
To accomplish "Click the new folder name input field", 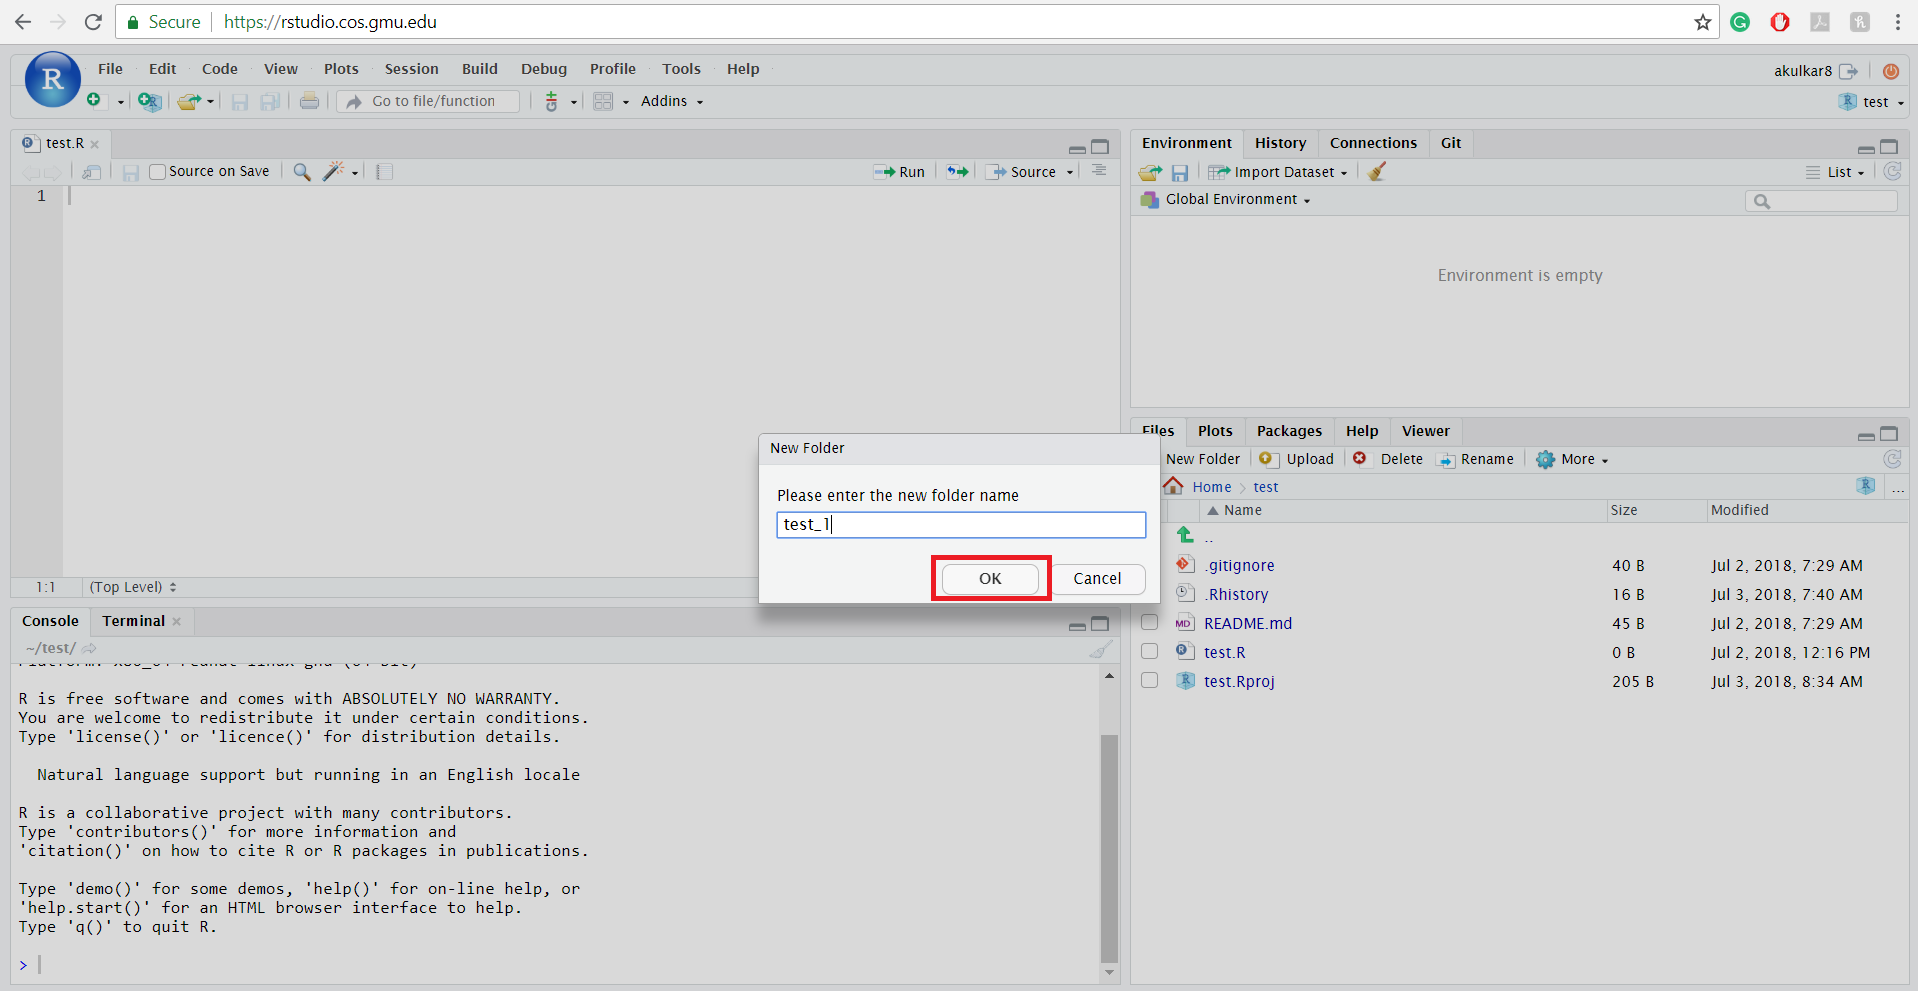I will (961, 525).
